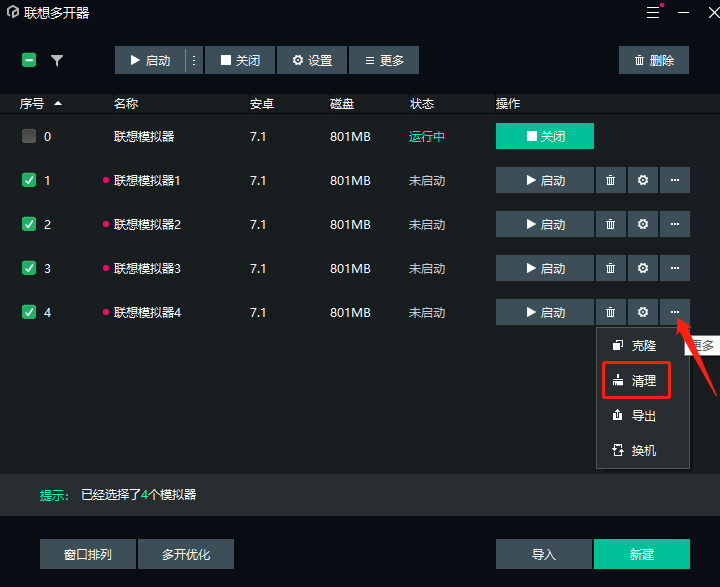720x587 pixels.
Task: Open more options for 联想模拟器2
Action: pos(675,224)
